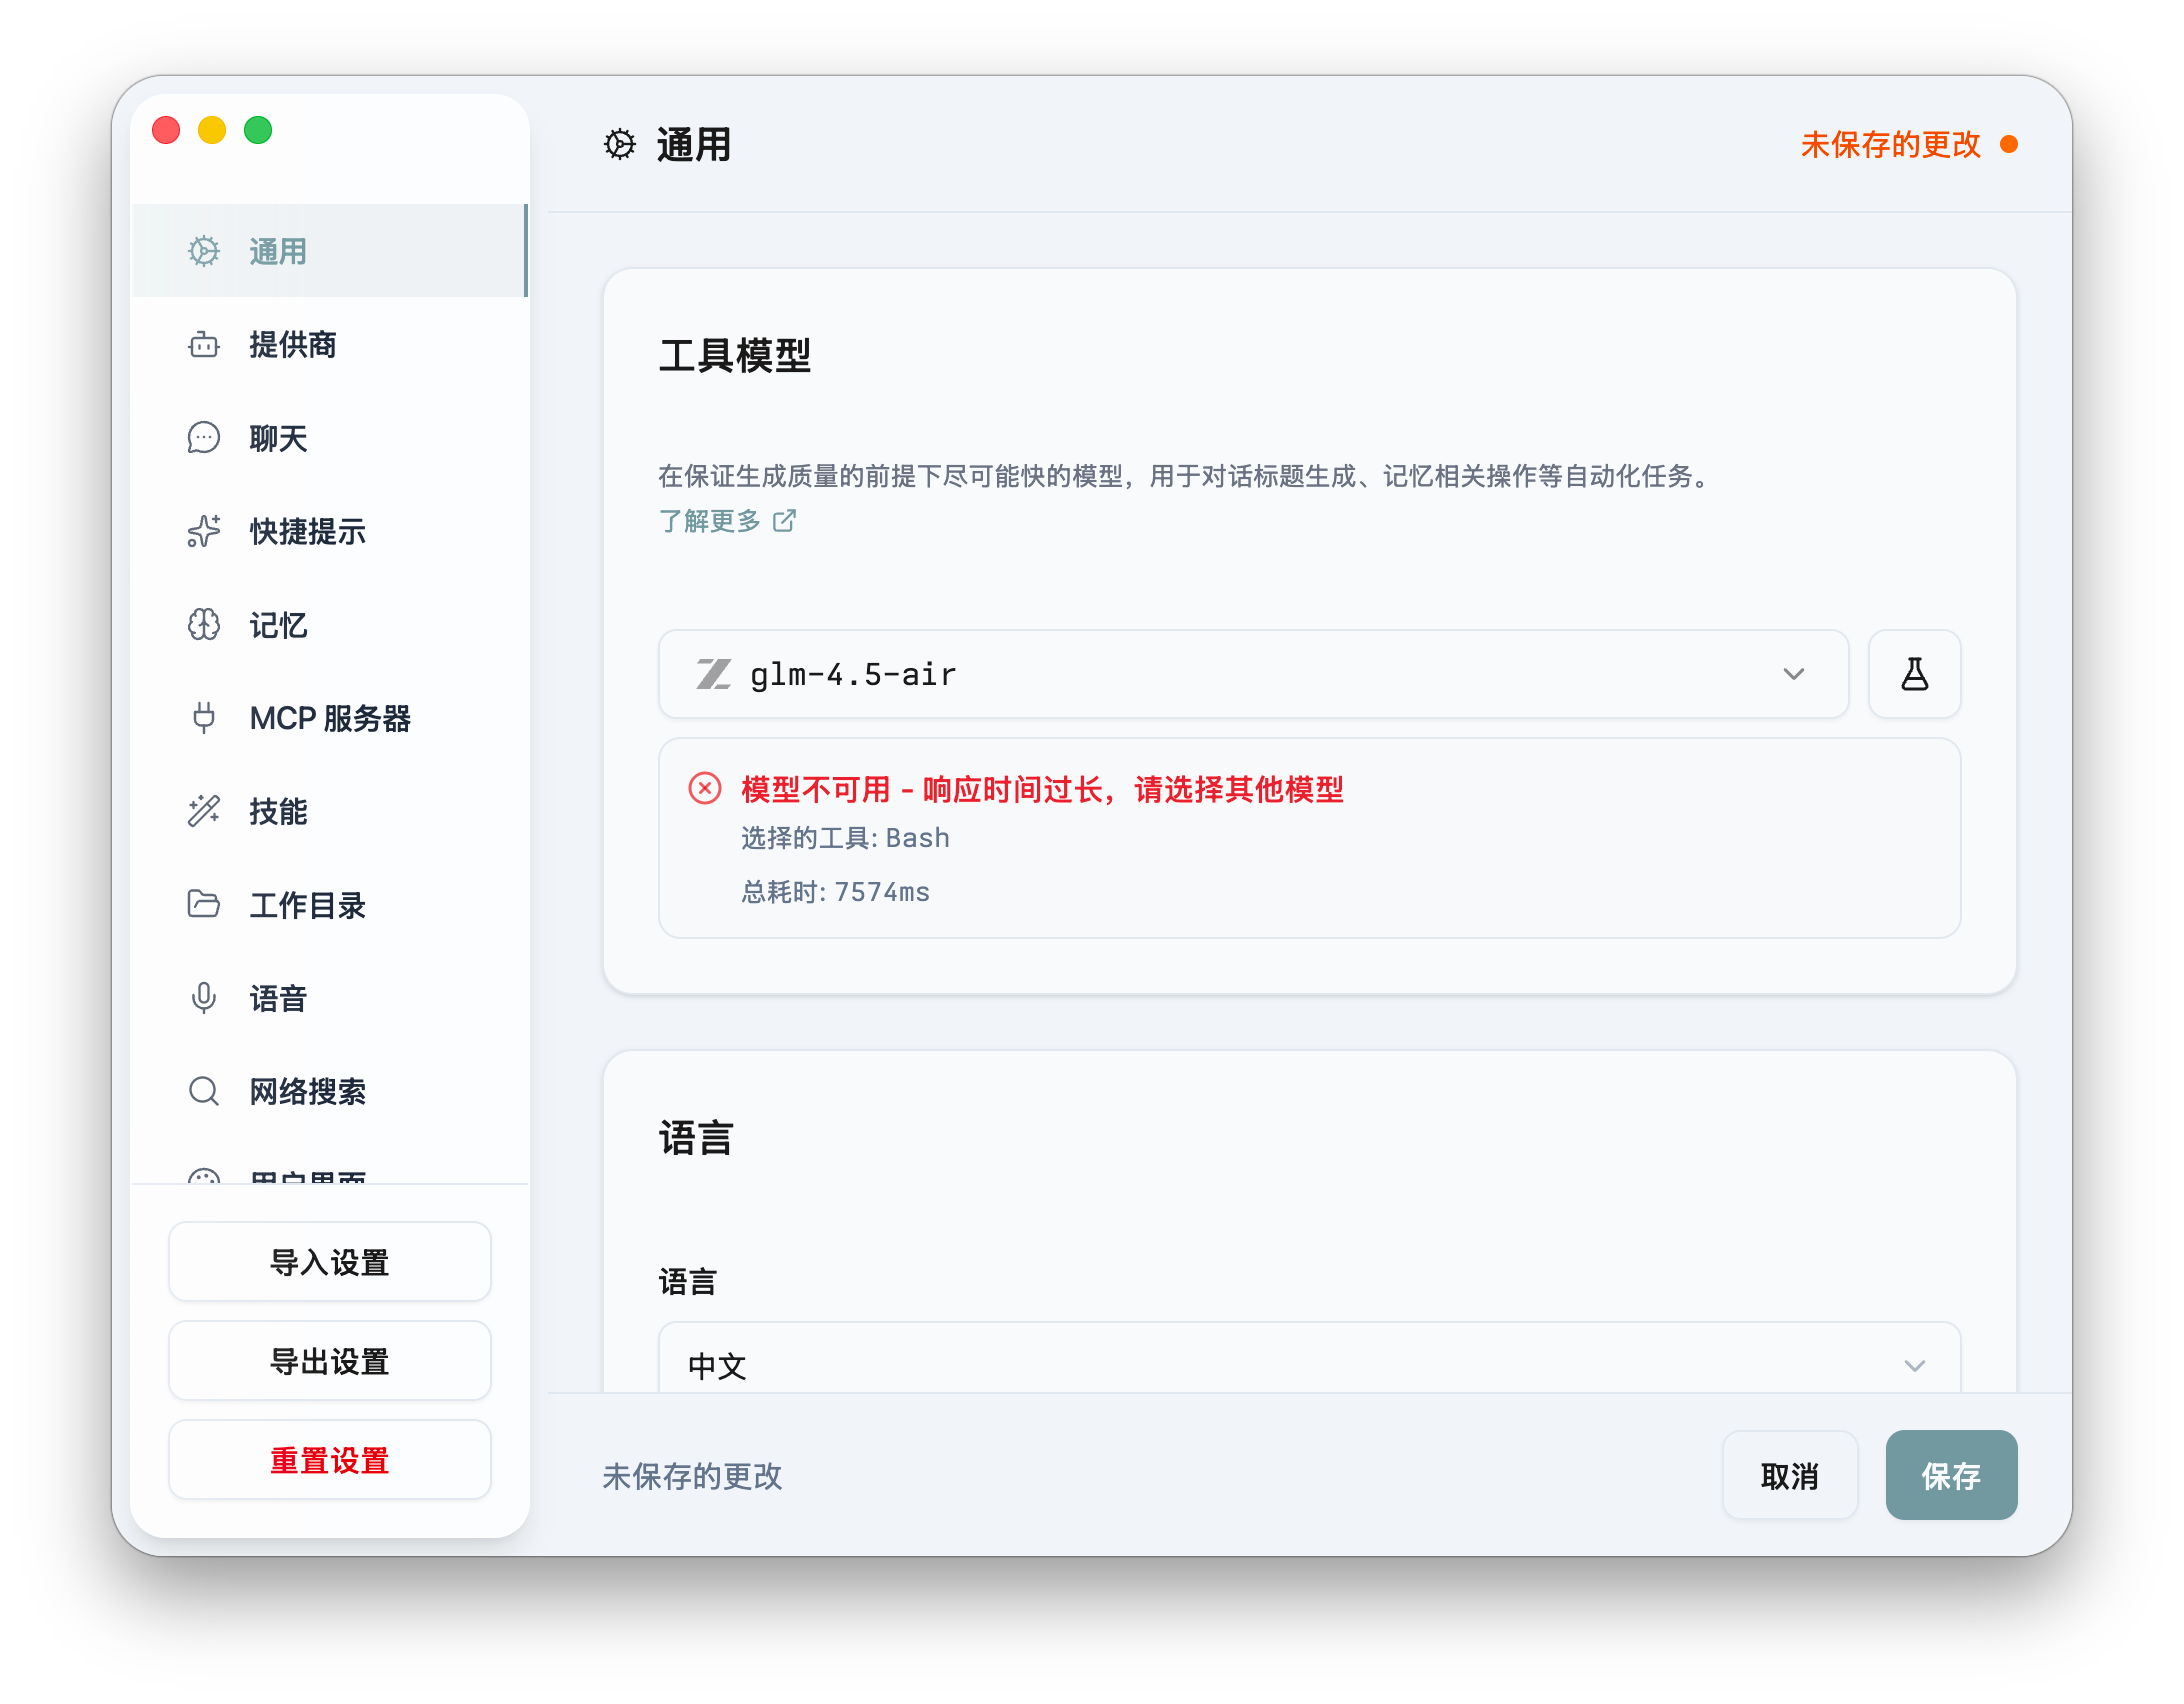The image size is (2184, 1704).
Task: Click the 快捷提示 sparkle icon
Action: click(x=203, y=532)
